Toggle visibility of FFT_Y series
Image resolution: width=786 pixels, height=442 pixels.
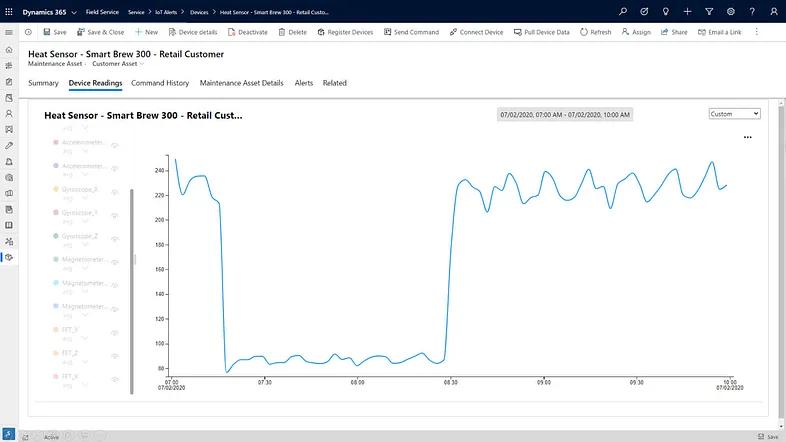tap(115, 333)
